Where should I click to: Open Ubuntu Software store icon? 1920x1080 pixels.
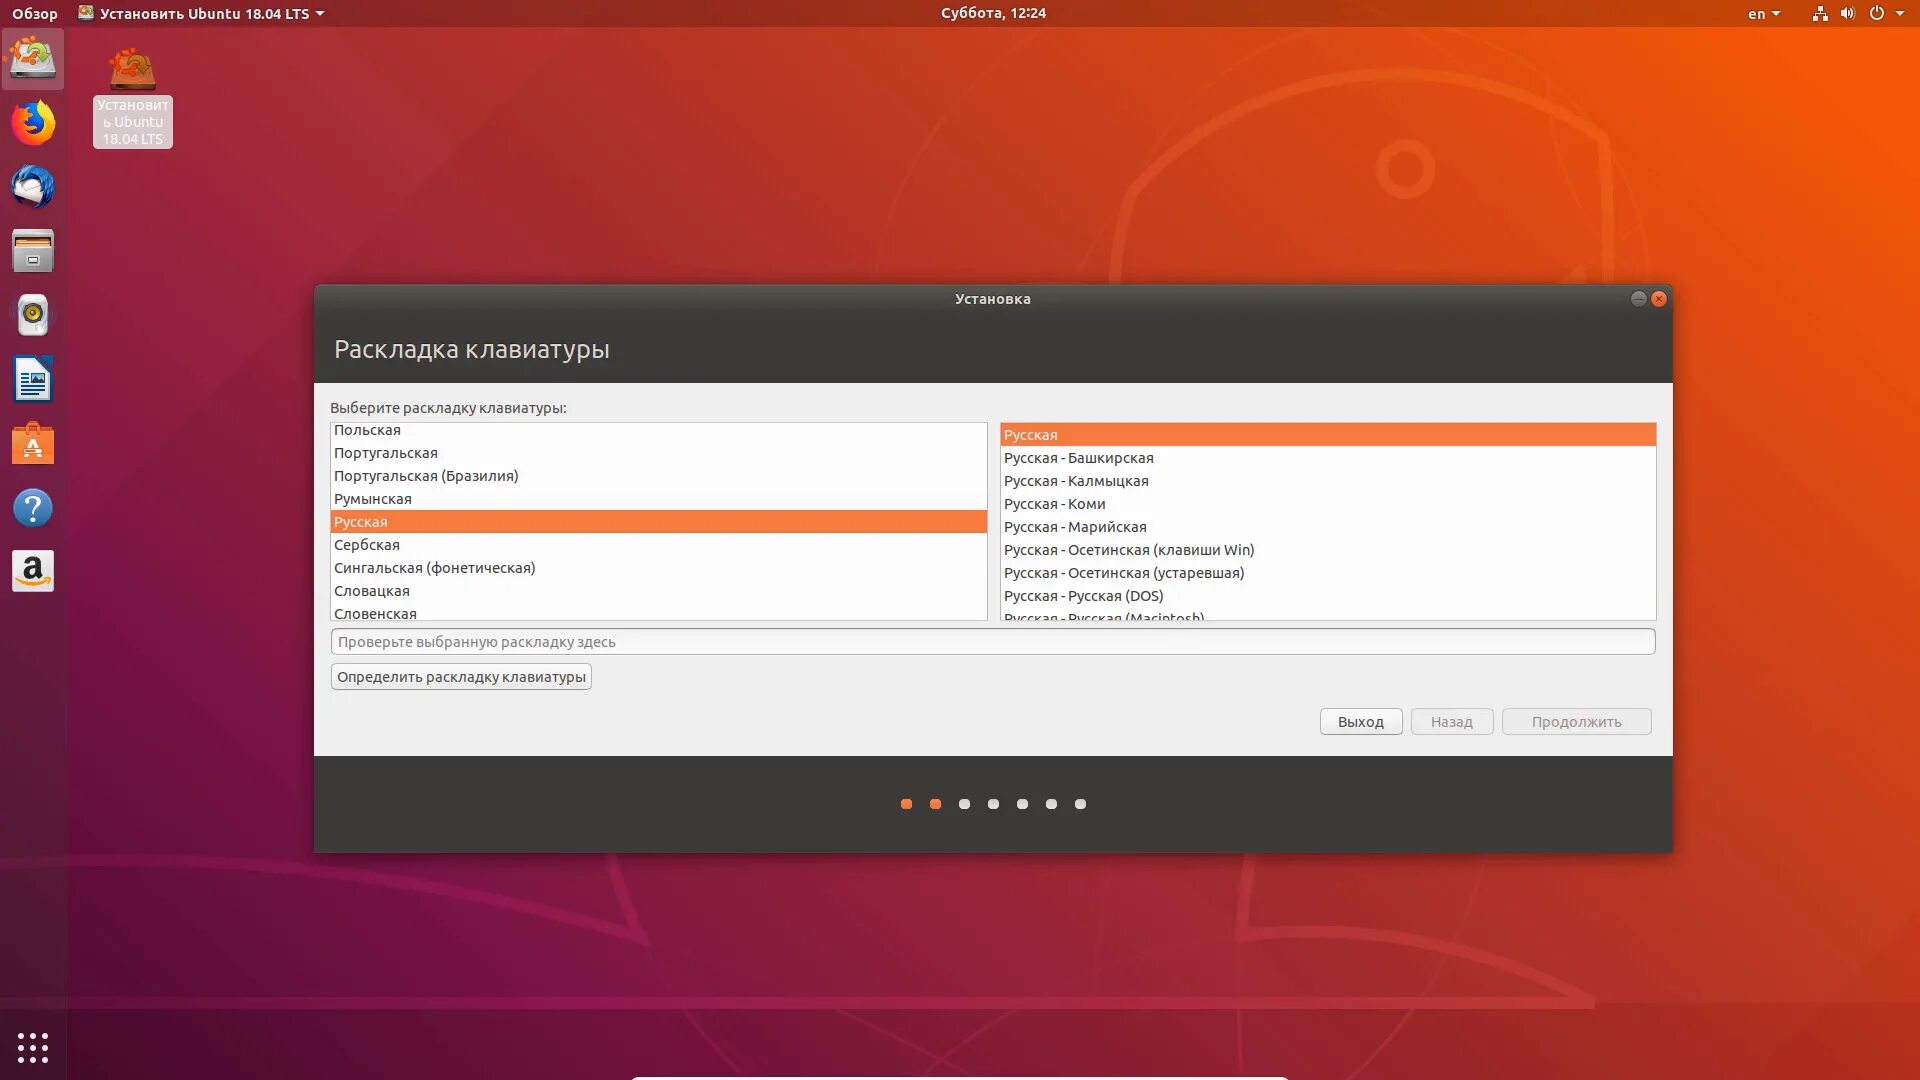coord(33,444)
